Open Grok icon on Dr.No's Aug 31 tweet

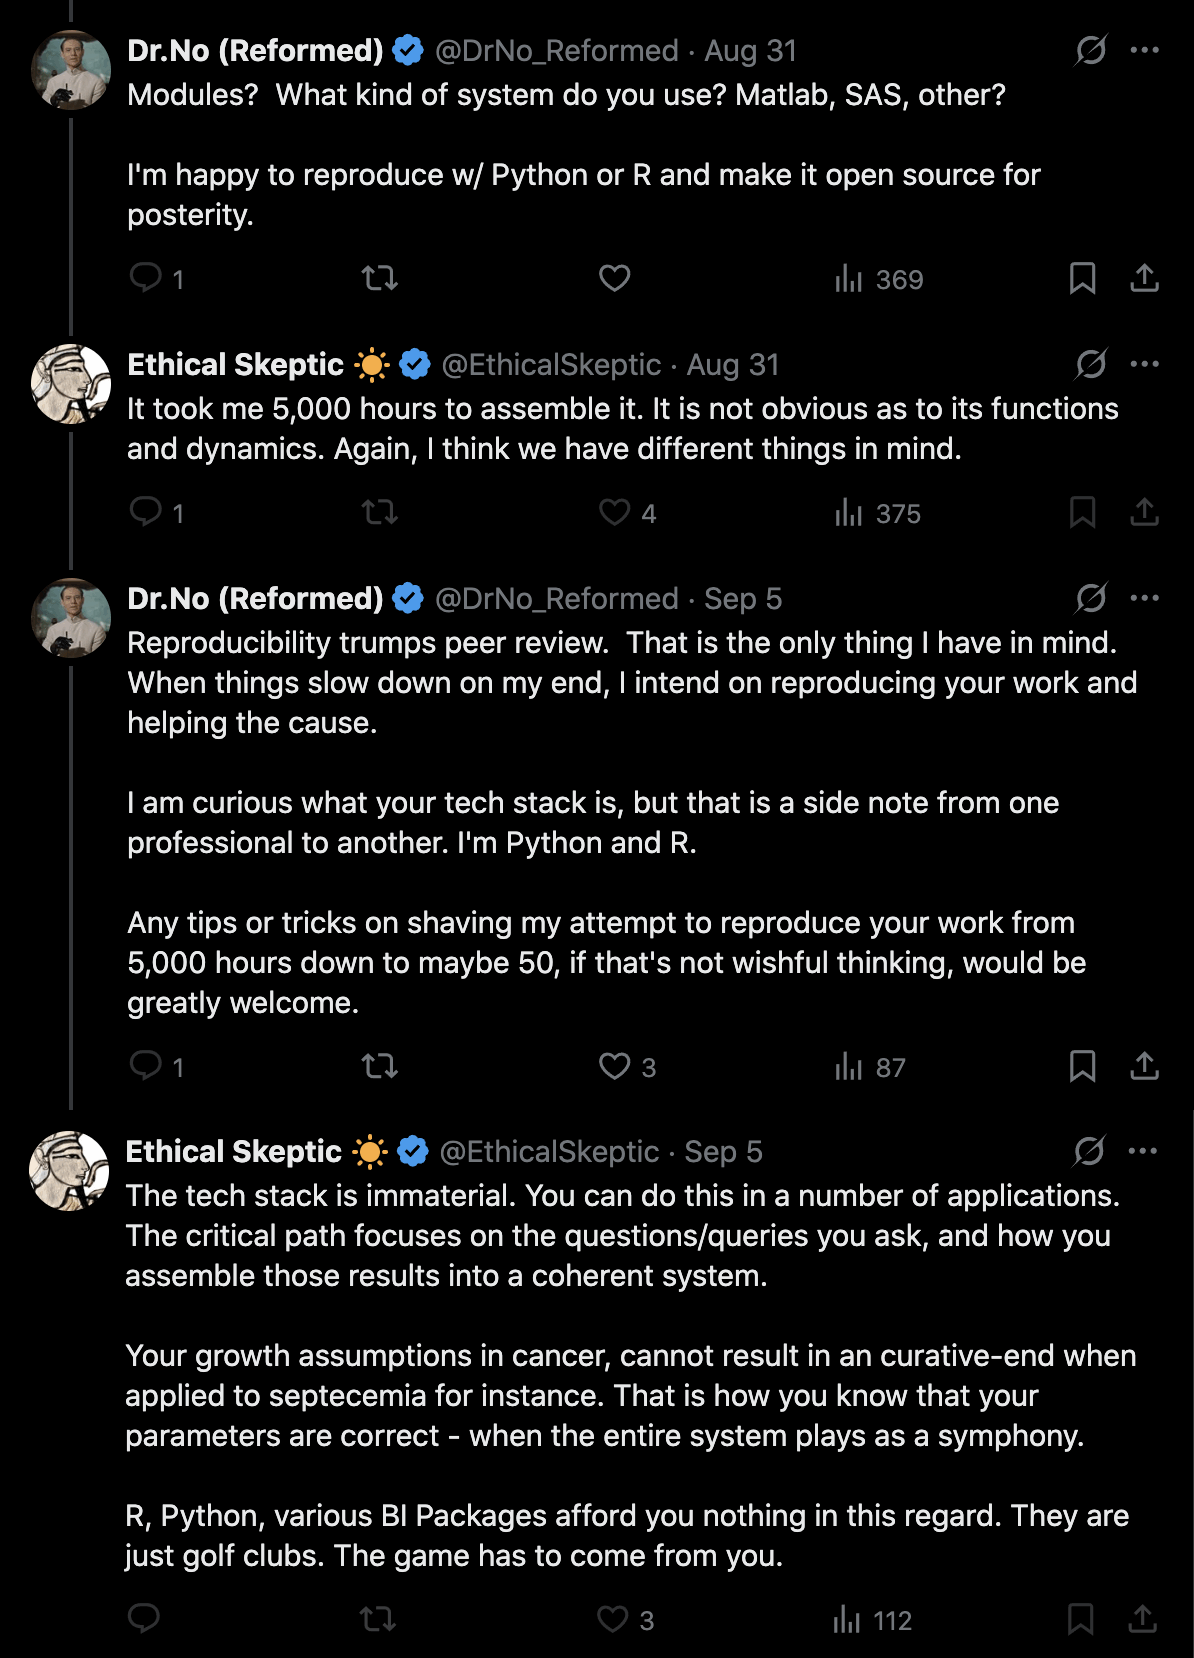coord(1090,50)
